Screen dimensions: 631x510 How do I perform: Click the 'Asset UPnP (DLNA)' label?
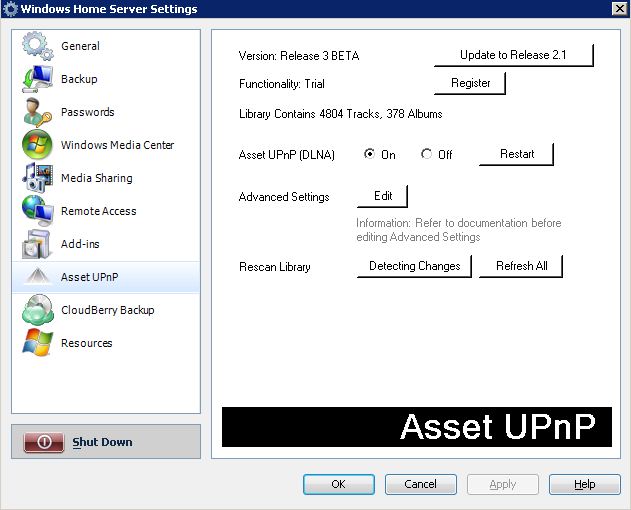(287, 155)
